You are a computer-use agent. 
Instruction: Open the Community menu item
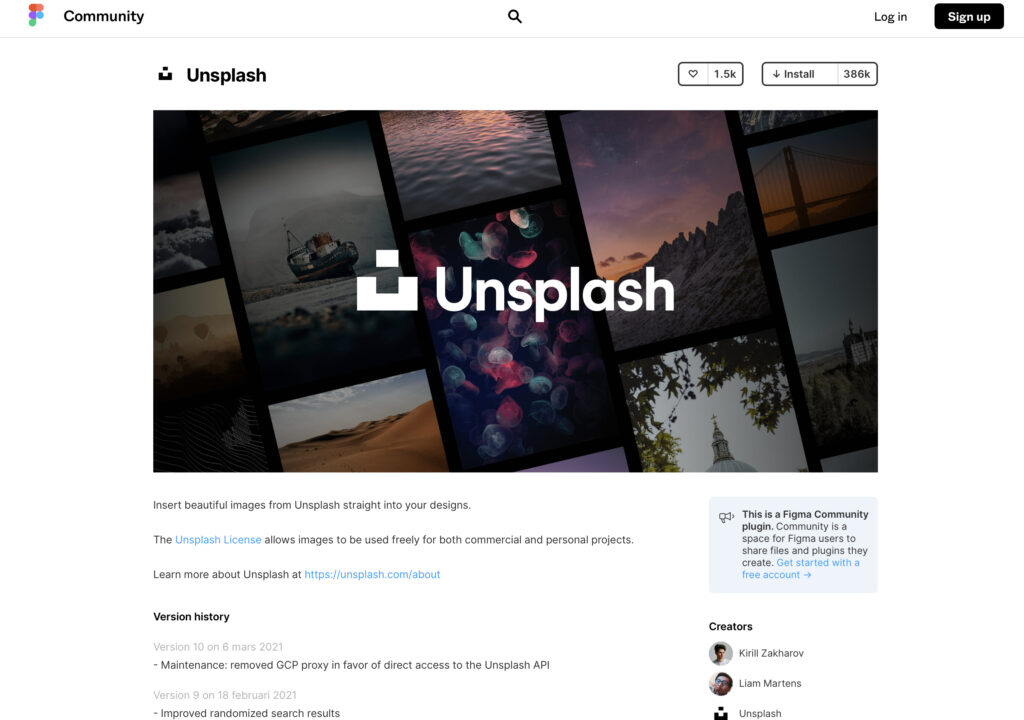[x=104, y=16]
